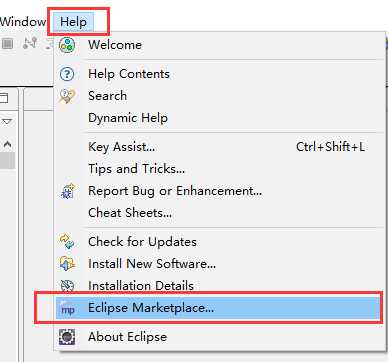Click the Installation Details icon
The height and width of the screenshot is (362, 388).
pos(67,285)
